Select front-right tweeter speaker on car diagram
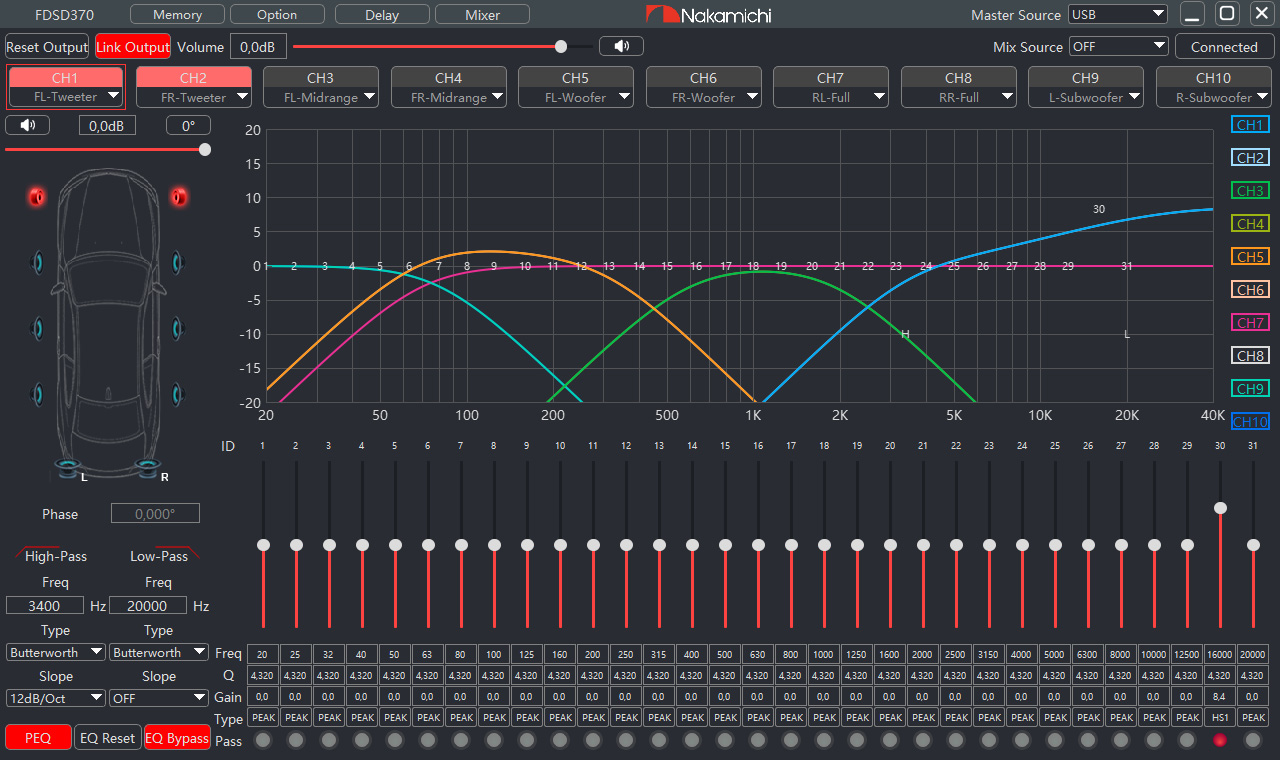Viewport: 1280px width, 760px height. tap(179, 197)
